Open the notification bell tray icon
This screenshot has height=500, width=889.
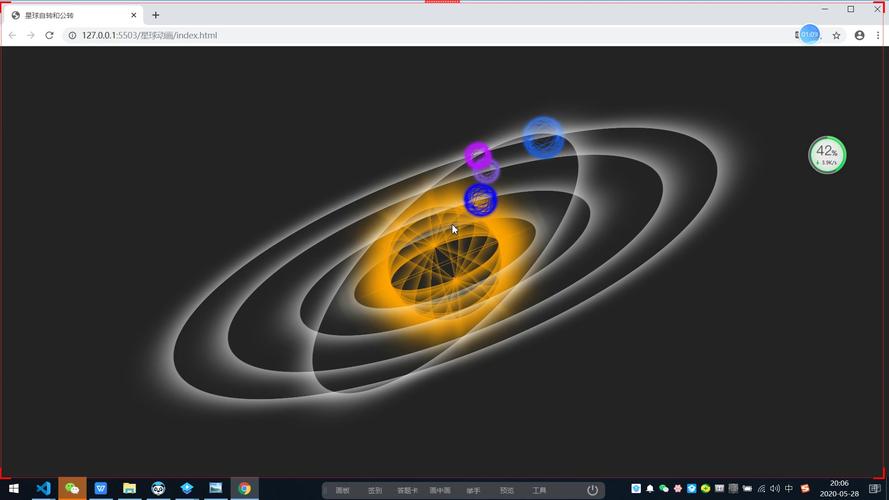point(650,489)
